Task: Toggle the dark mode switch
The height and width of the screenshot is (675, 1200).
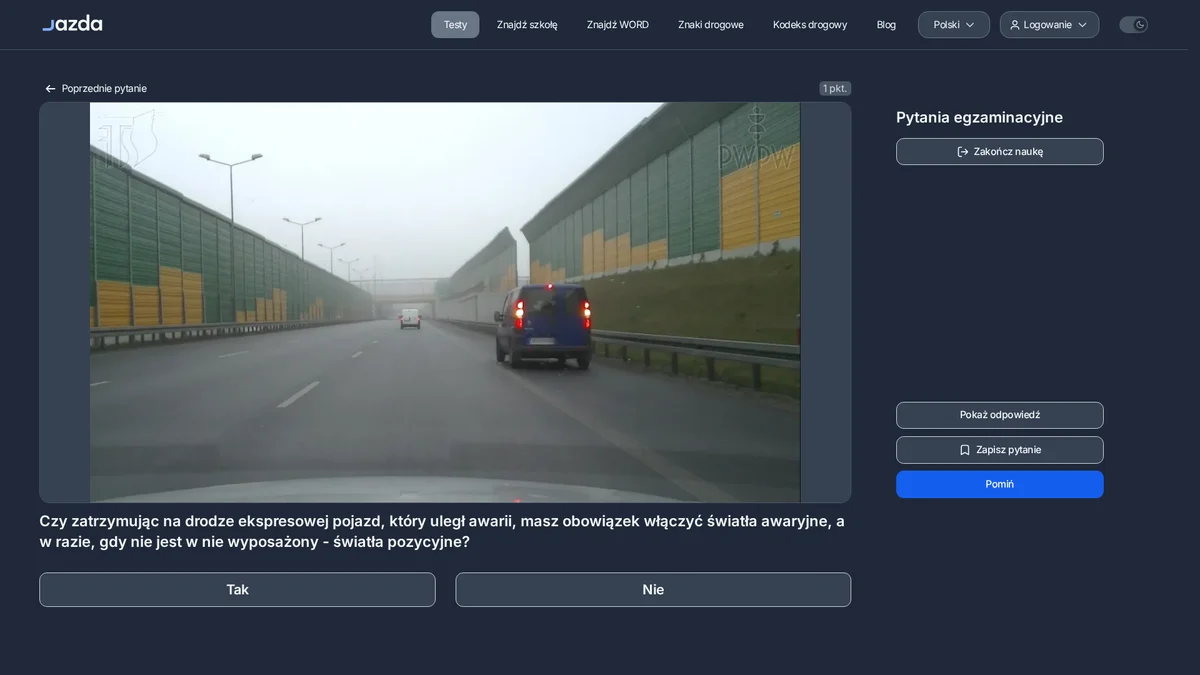Action: (1133, 25)
